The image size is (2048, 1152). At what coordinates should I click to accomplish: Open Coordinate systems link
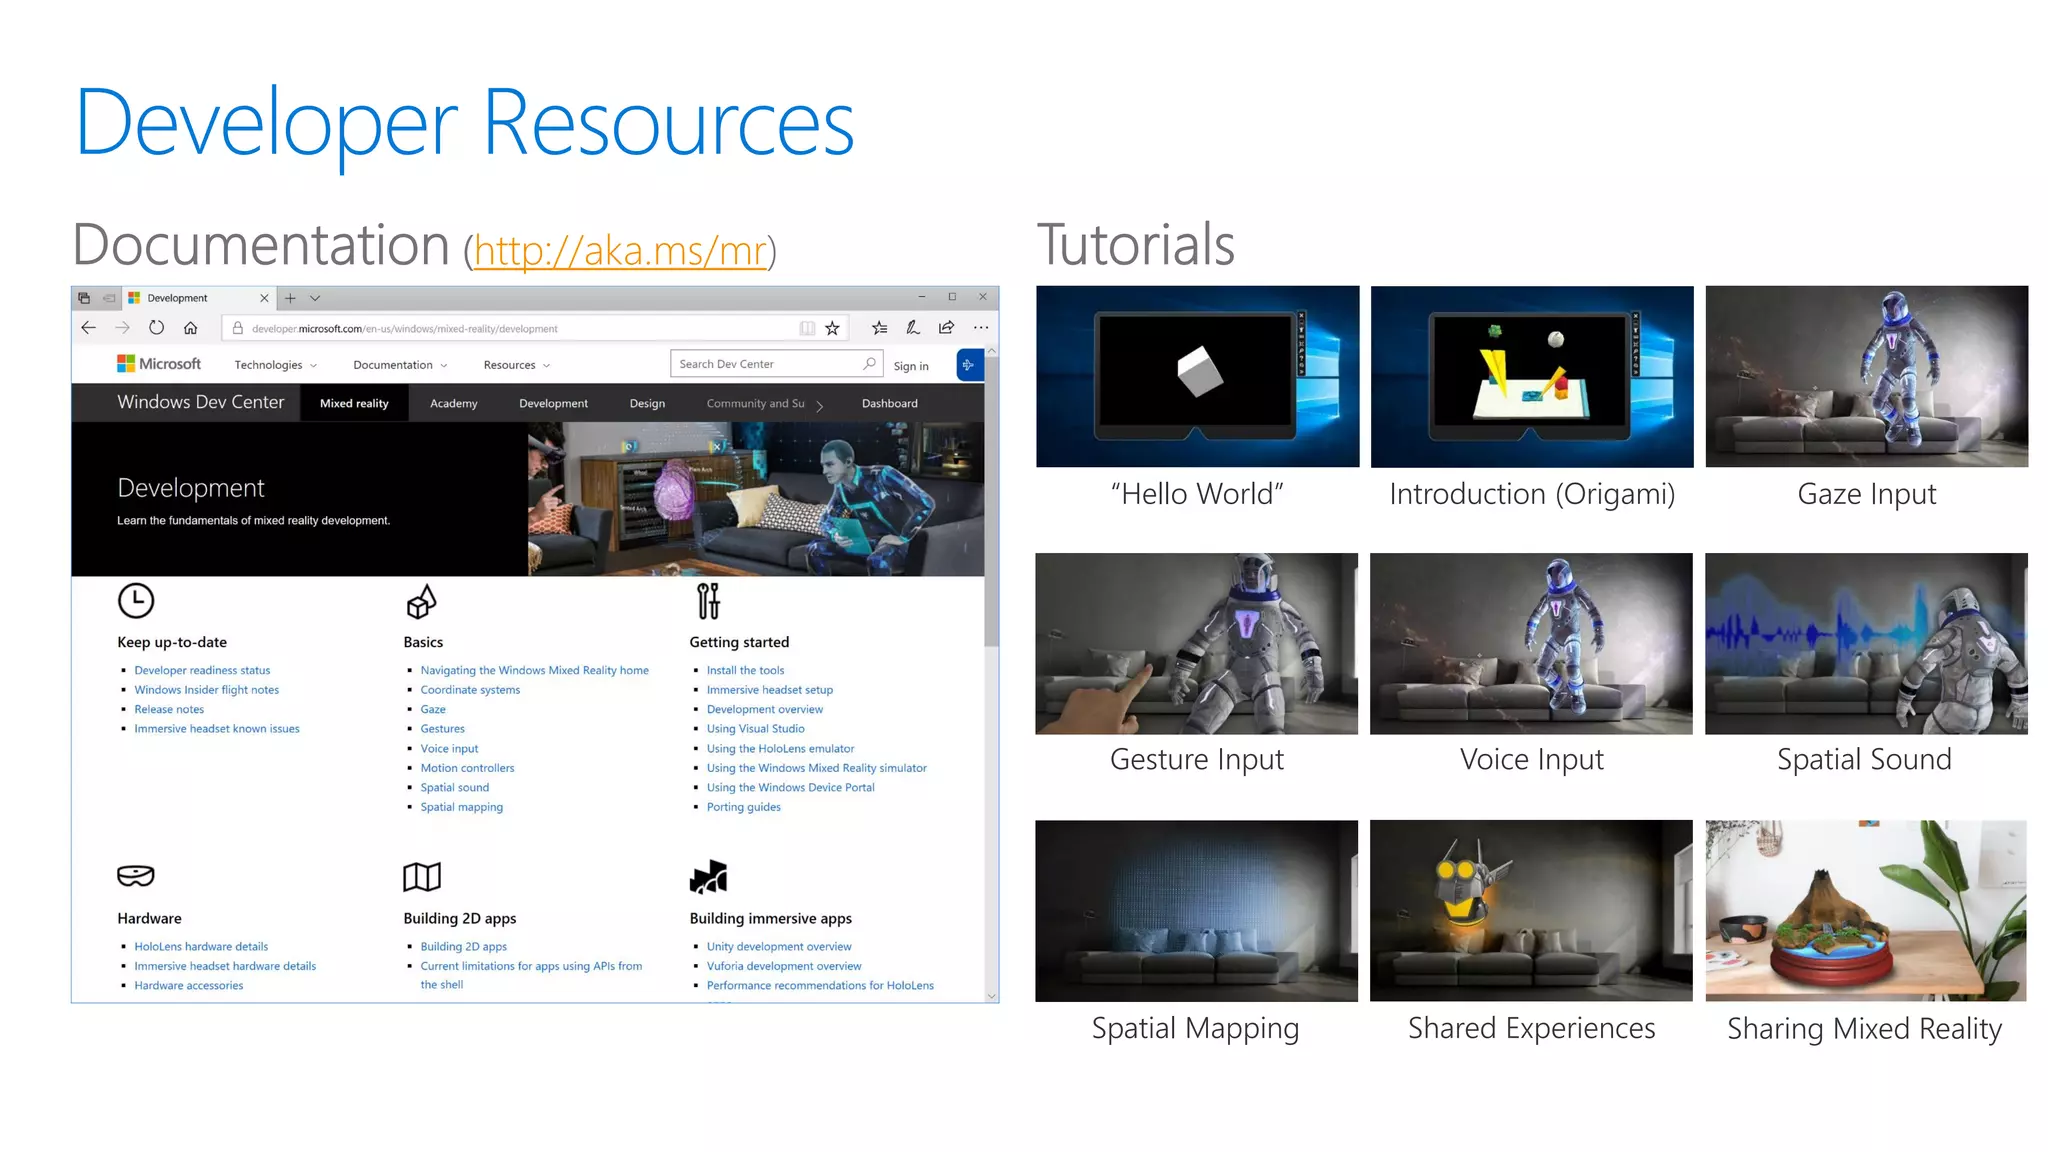coord(470,690)
